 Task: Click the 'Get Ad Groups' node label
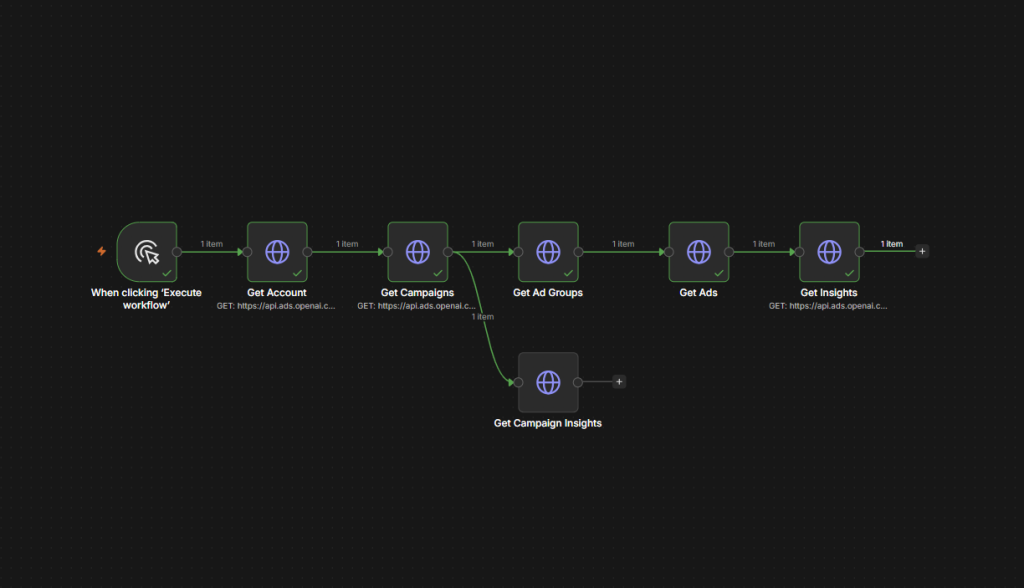pyautogui.click(x=548, y=293)
